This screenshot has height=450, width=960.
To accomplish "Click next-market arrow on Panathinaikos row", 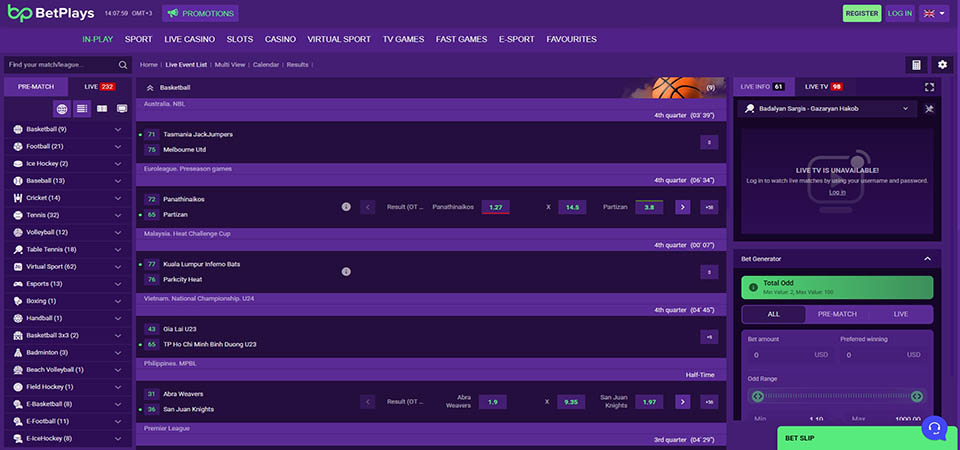I will (683, 207).
